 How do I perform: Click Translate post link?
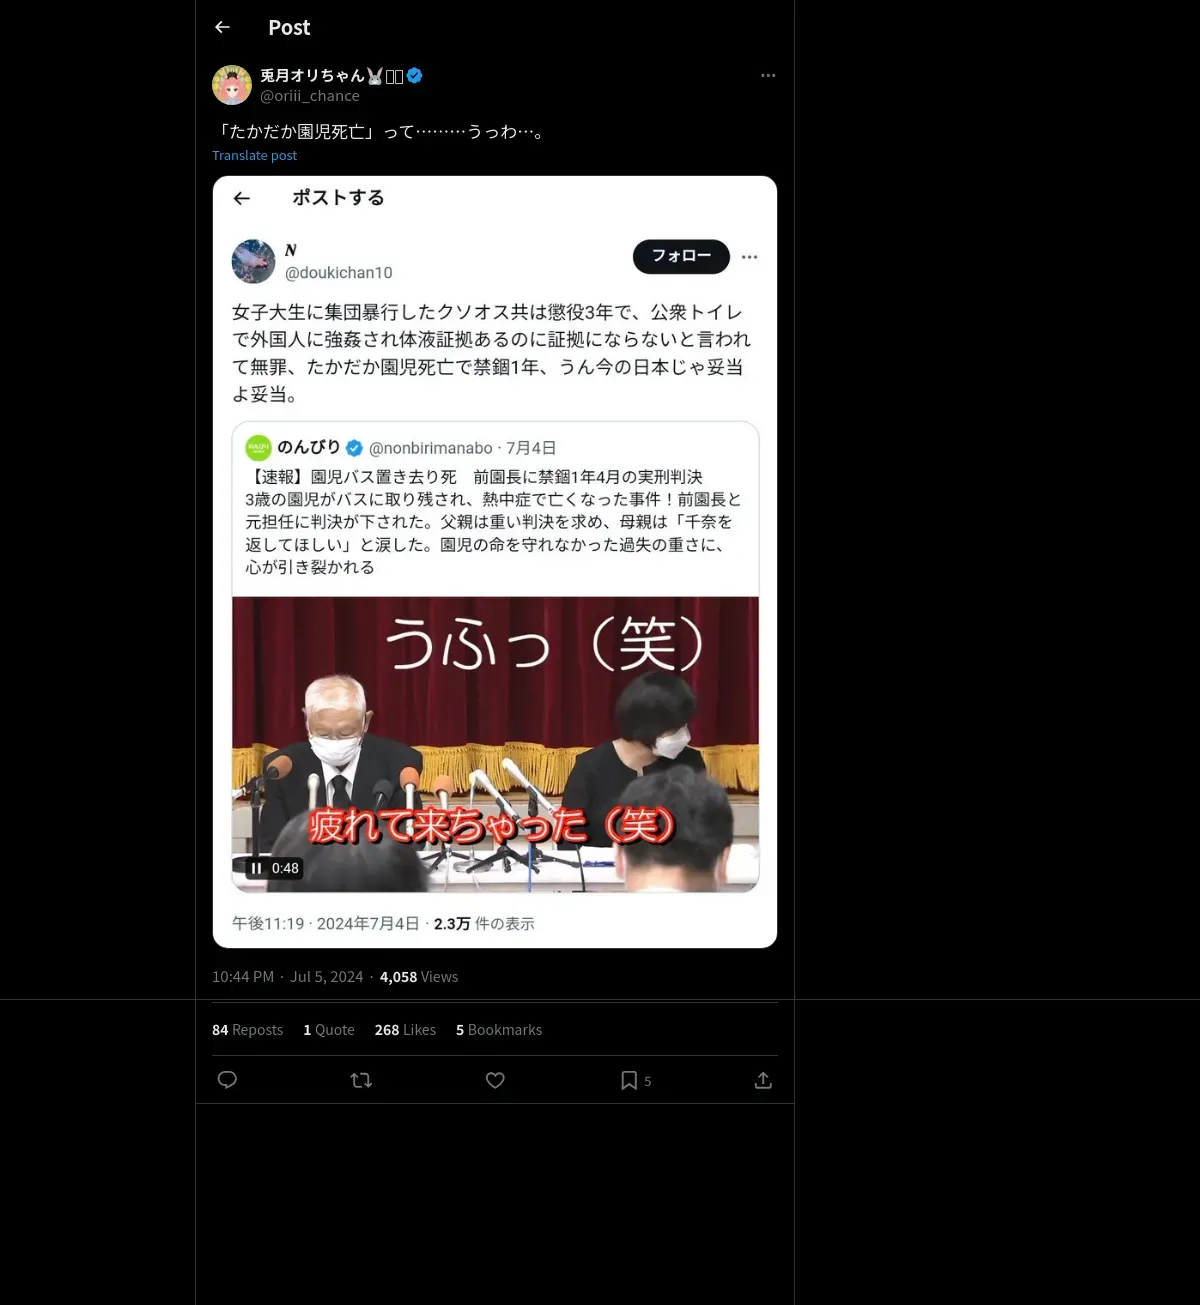(x=254, y=155)
